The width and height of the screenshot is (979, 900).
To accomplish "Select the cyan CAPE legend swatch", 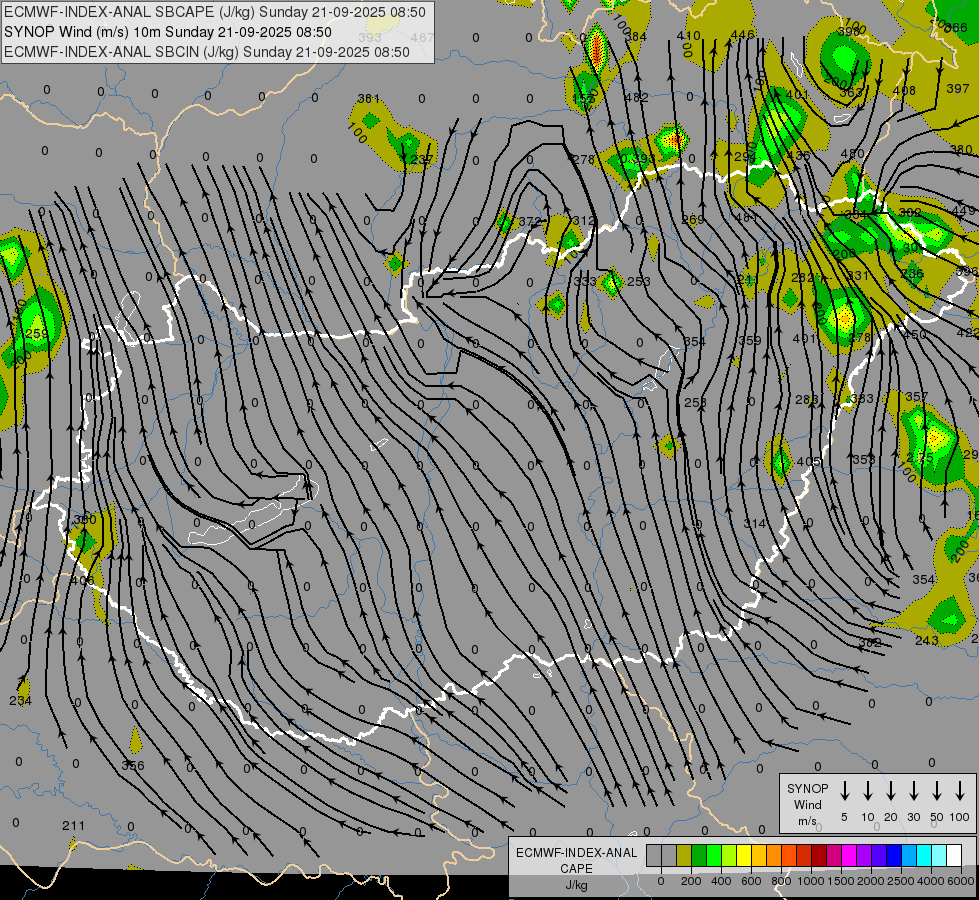I will (923, 856).
